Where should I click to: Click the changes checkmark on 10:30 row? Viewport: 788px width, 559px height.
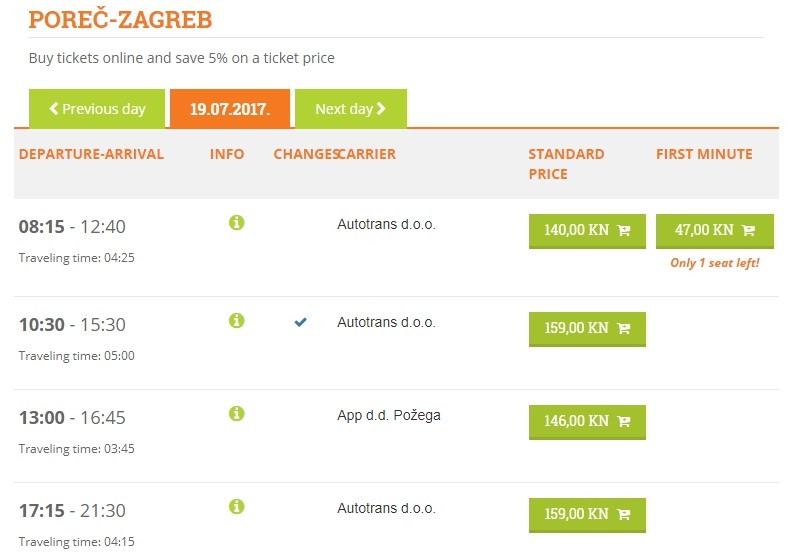(x=300, y=322)
